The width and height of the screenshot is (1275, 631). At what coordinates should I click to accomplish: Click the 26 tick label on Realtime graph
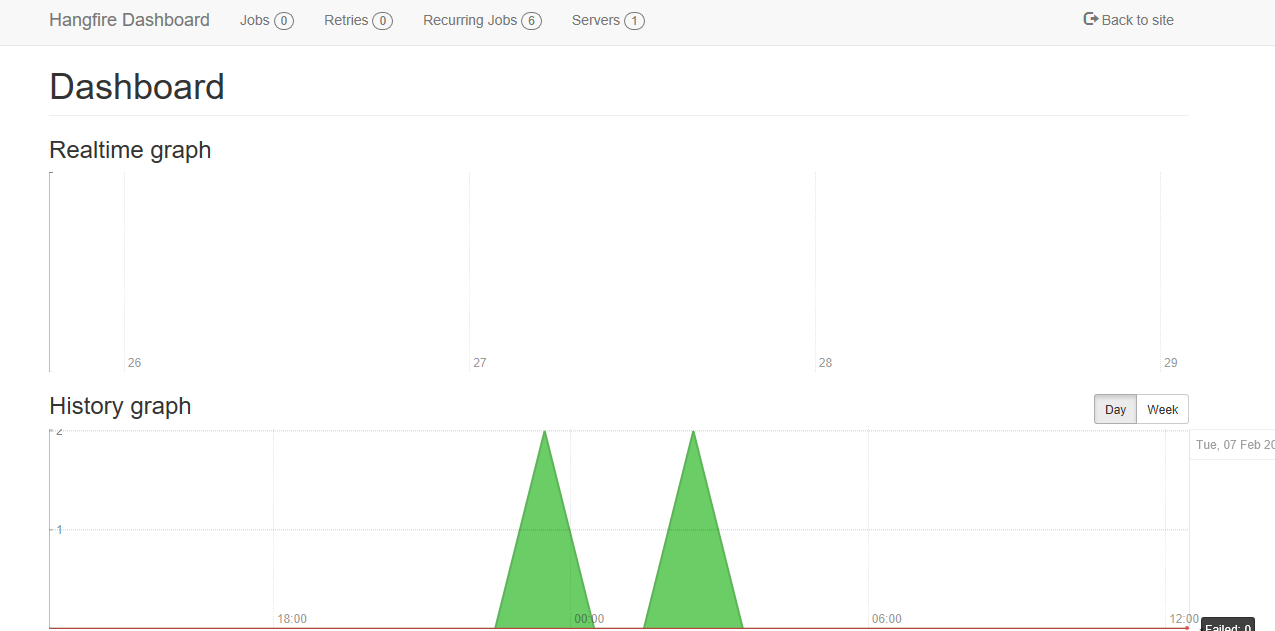coord(134,363)
